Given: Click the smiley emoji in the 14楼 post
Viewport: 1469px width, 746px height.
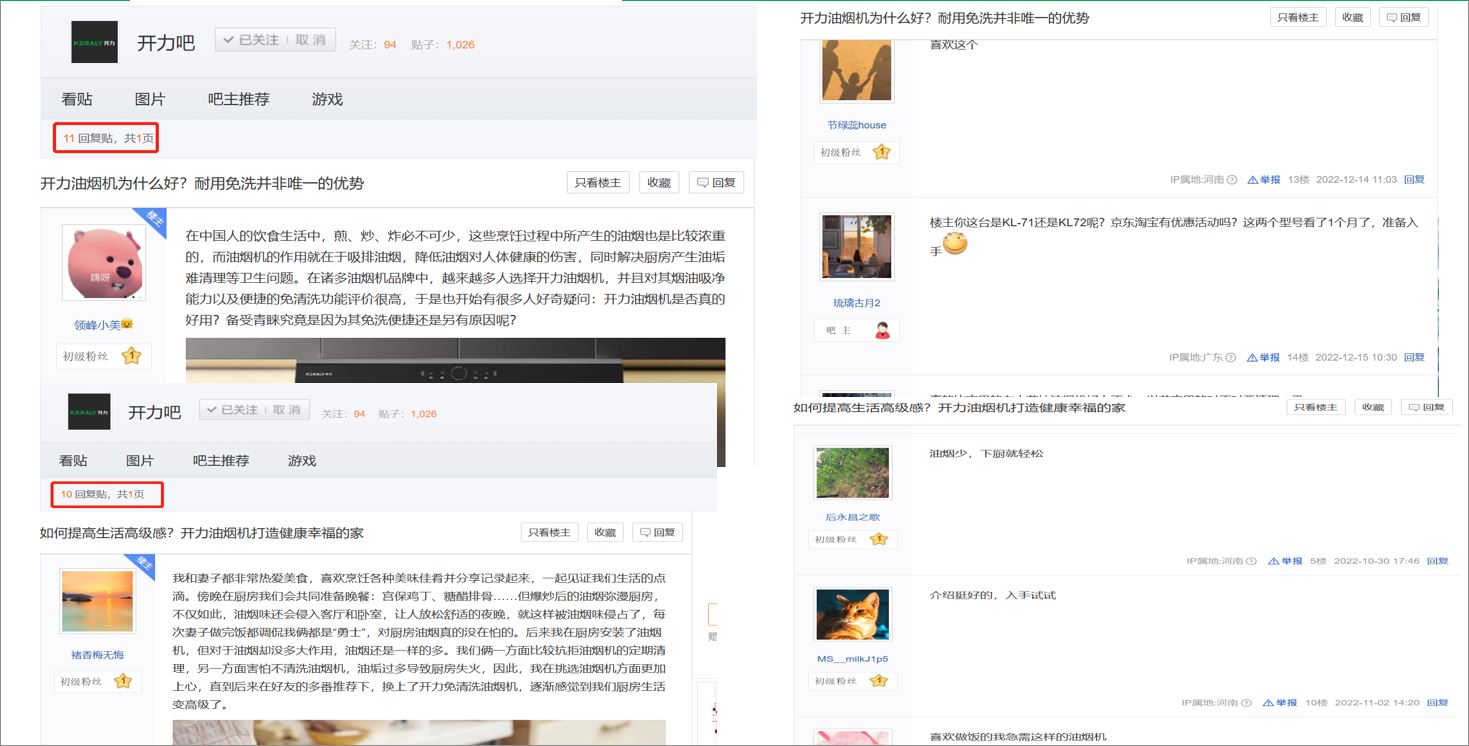Looking at the screenshot, I should 955,243.
